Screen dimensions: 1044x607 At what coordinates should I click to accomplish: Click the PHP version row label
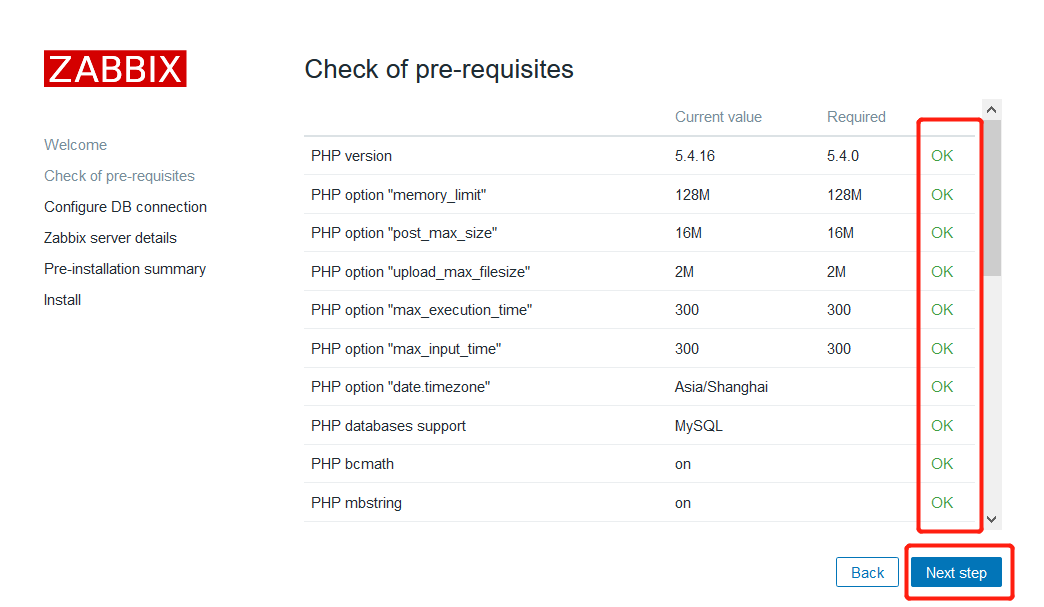(351, 156)
